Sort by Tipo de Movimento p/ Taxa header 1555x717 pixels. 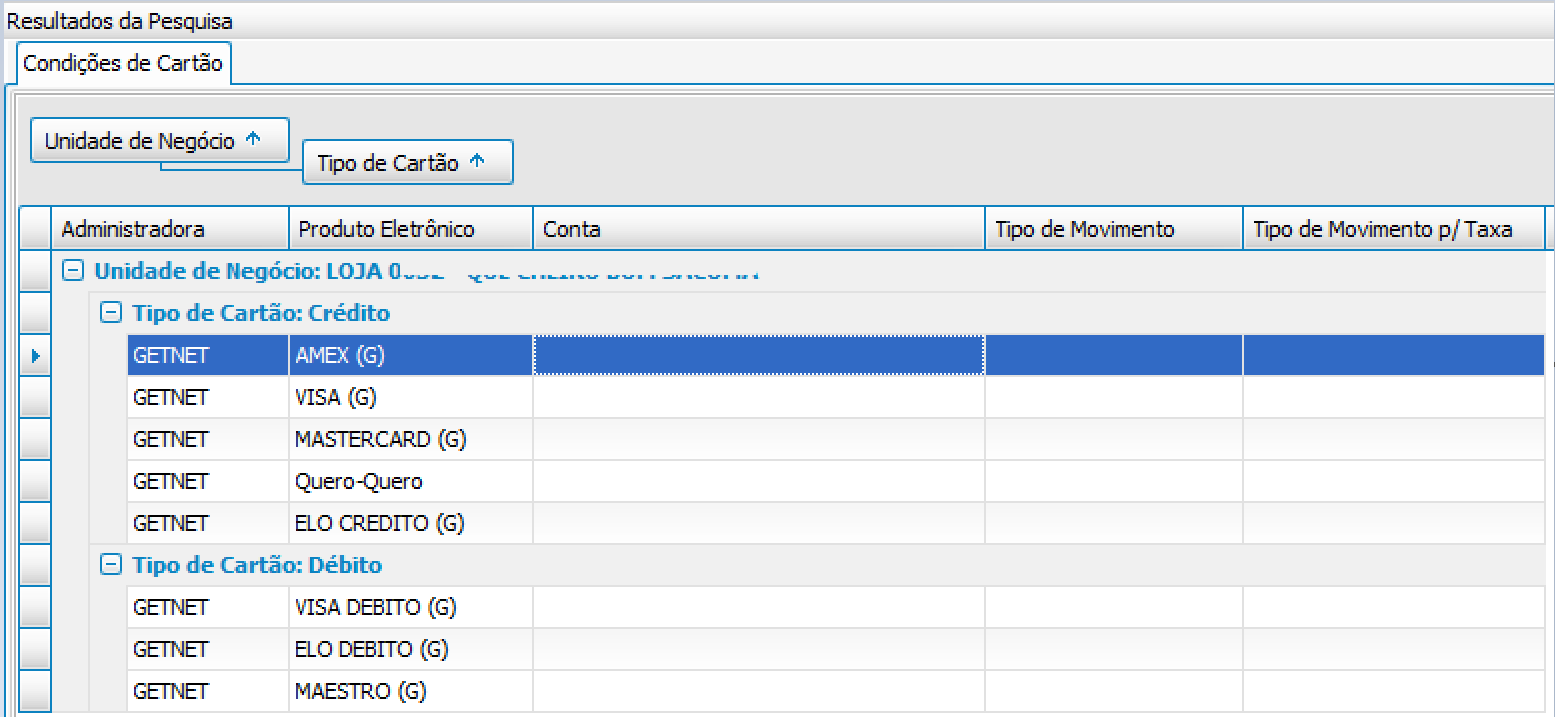point(1394,229)
